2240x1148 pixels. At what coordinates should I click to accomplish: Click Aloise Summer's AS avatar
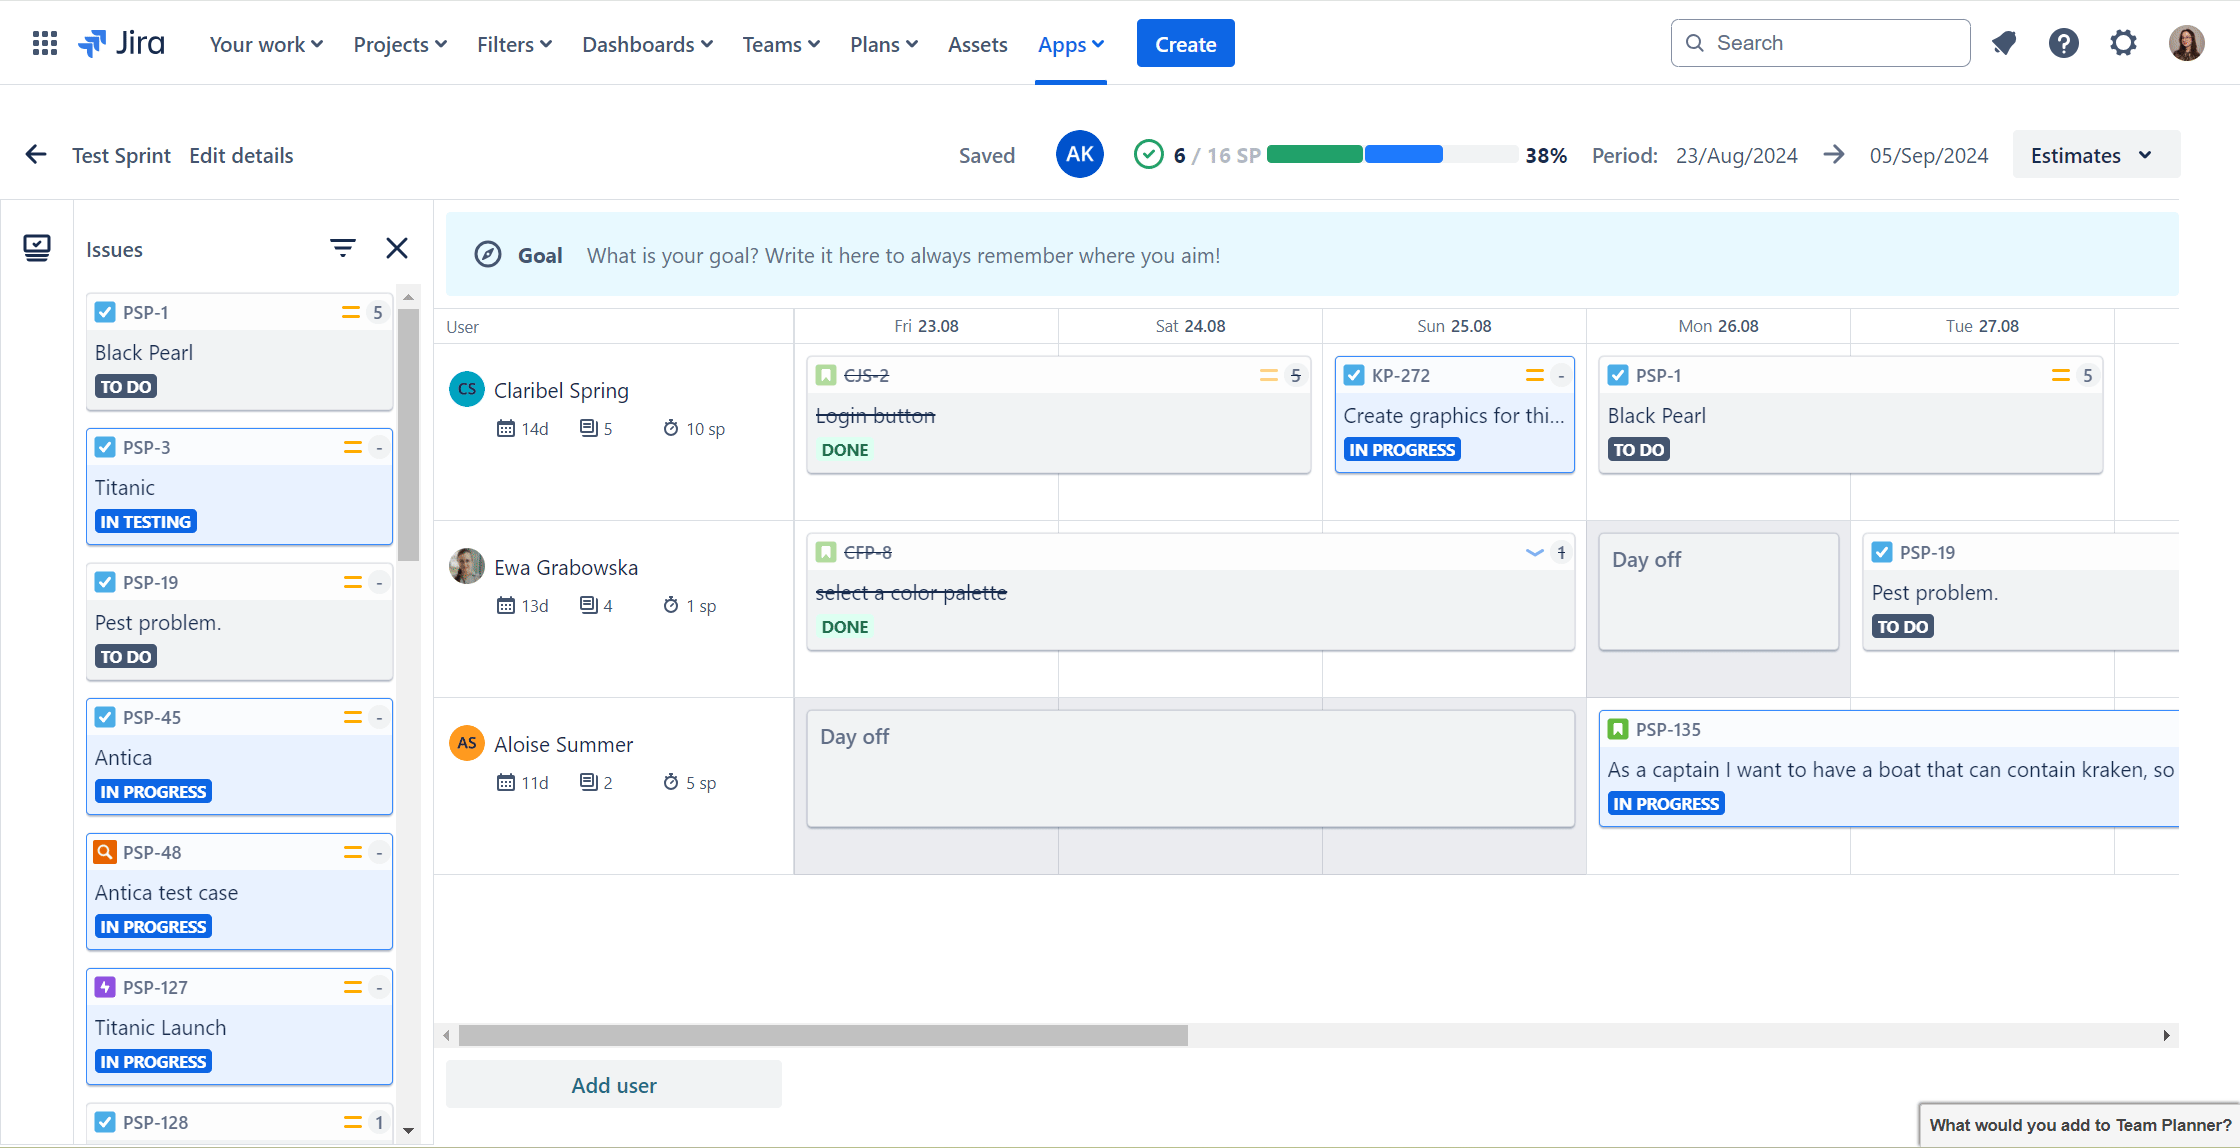[x=467, y=743]
